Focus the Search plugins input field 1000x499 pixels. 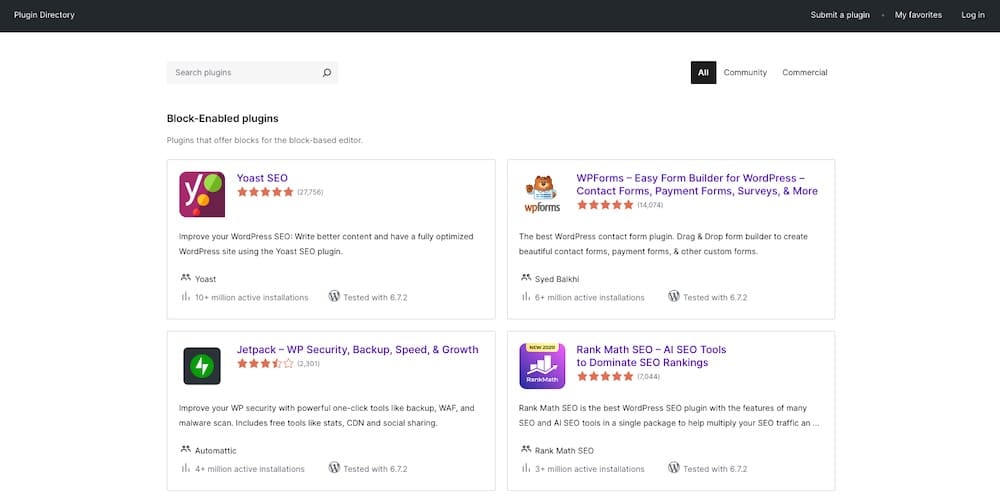point(245,73)
